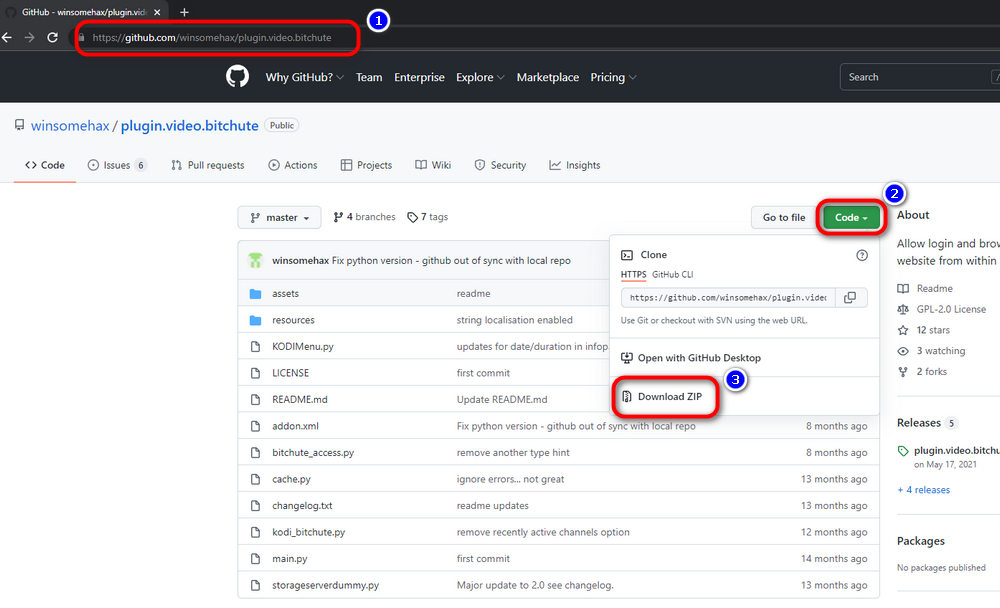The width and height of the screenshot is (1000, 608).
Task: Click the assets folder icon
Action: 256,293
